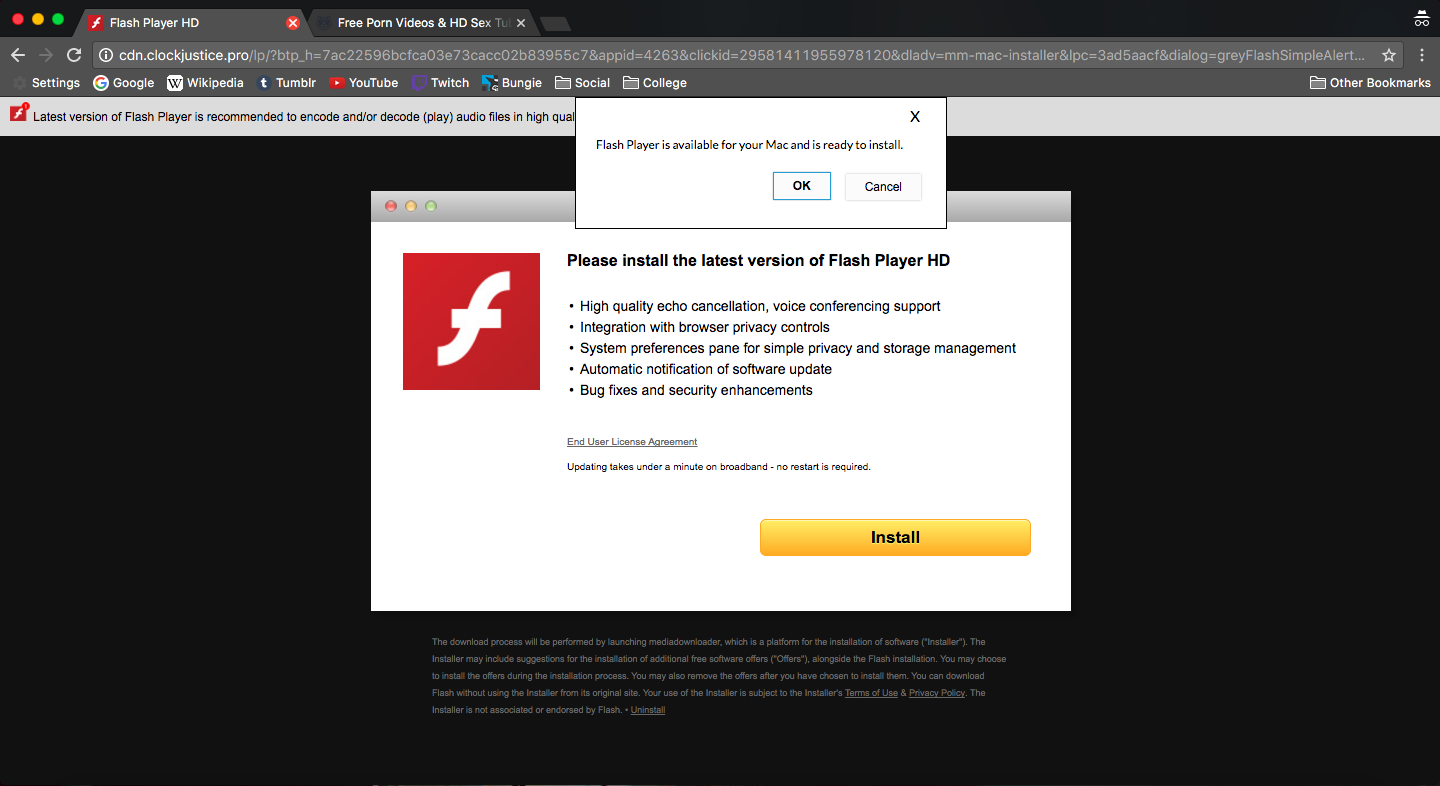The width and height of the screenshot is (1440, 786).
Task: Click the Uninstall link
Action: click(648, 710)
